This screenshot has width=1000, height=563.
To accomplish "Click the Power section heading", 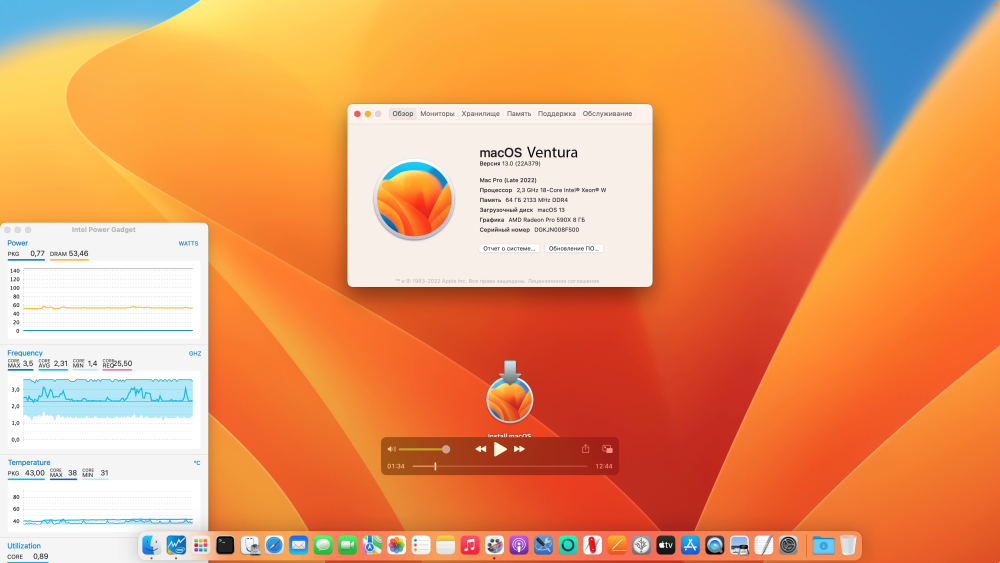I will coord(17,243).
